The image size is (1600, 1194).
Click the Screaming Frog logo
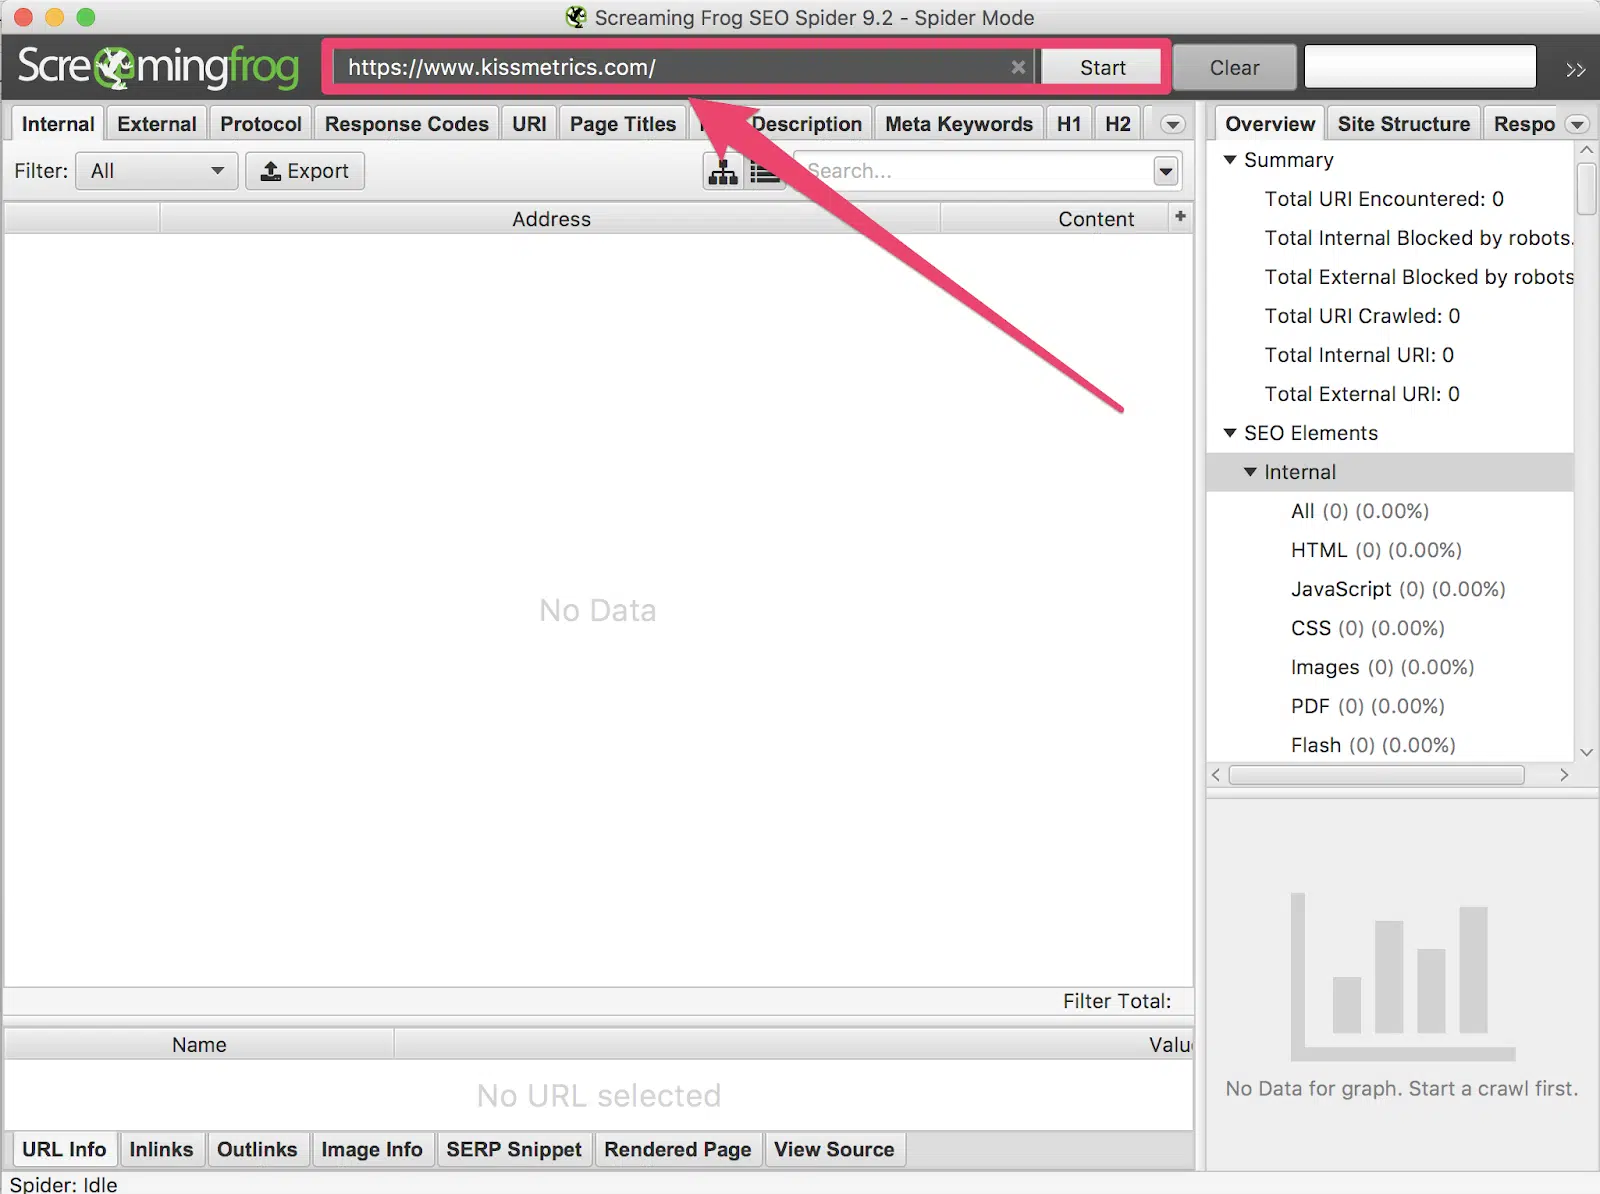(158, 67)
